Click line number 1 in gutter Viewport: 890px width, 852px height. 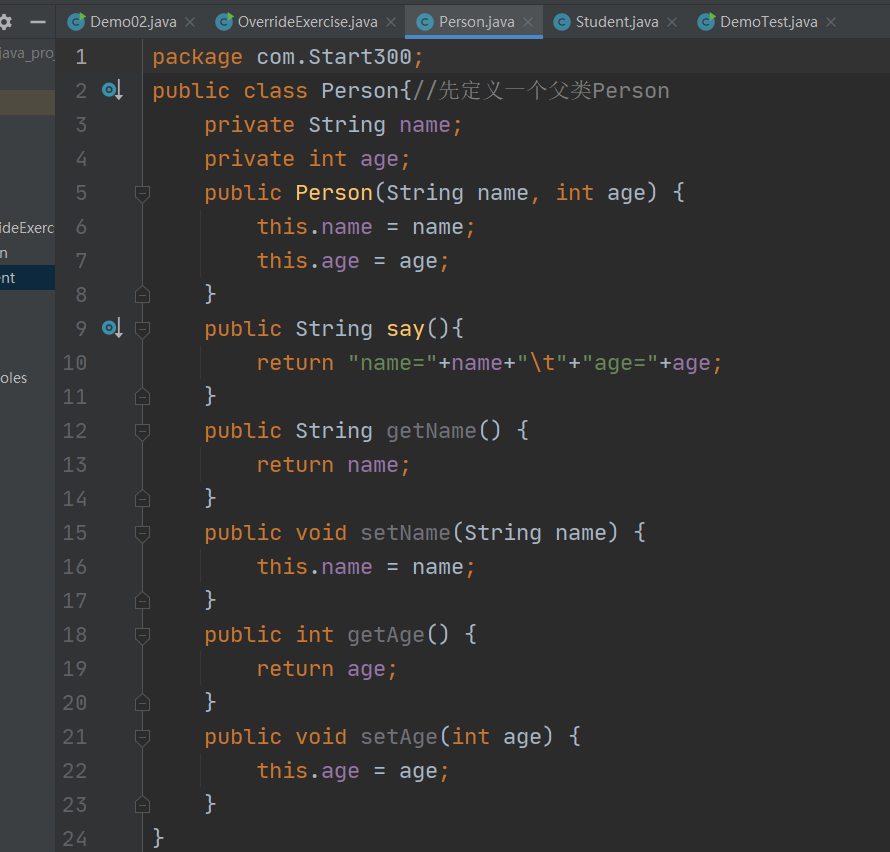[81, 57]
